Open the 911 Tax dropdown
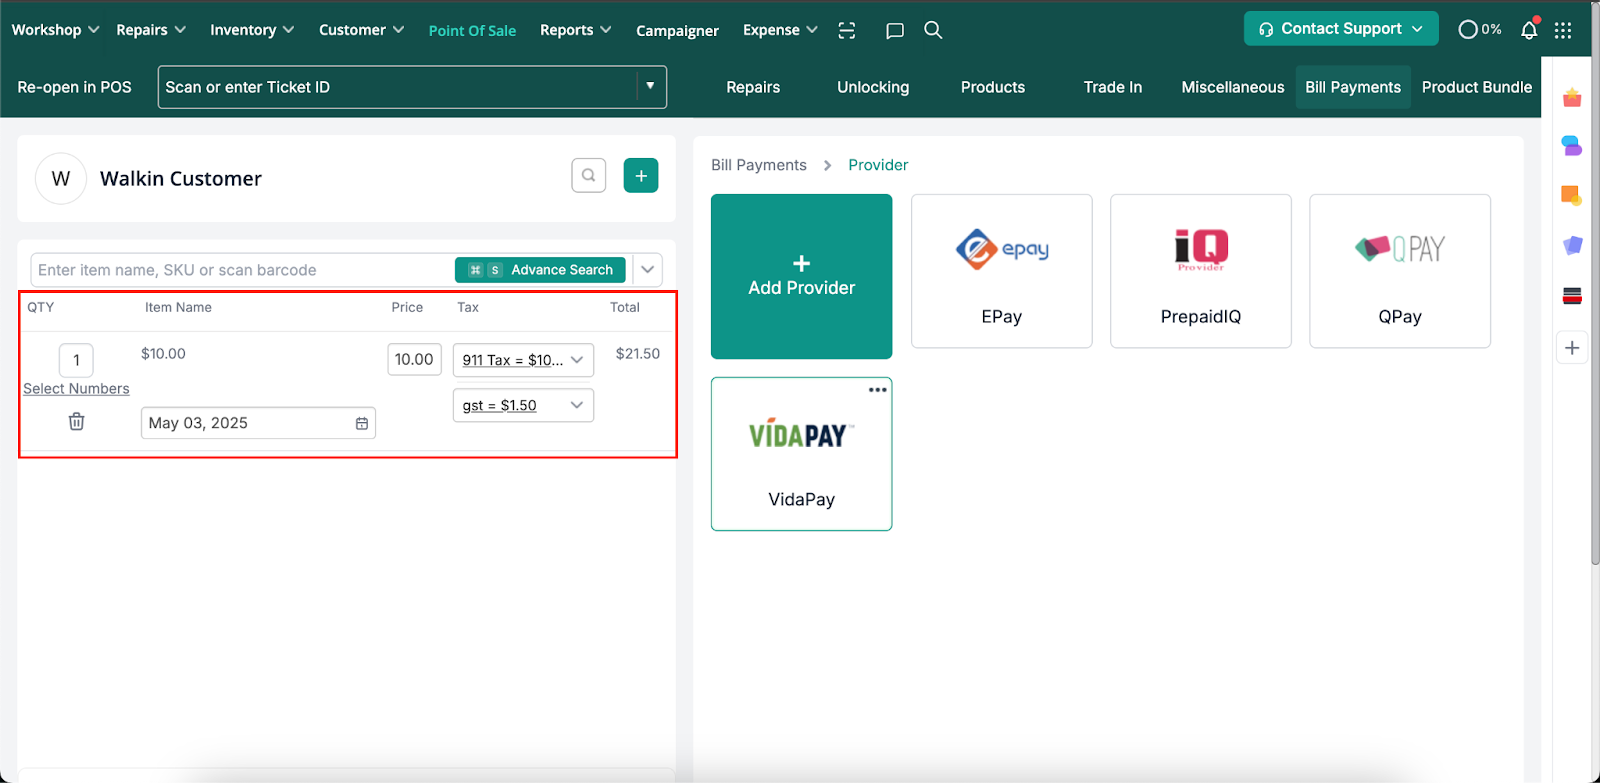Viewport: 1600px width, 783px height. coord(523,360)
